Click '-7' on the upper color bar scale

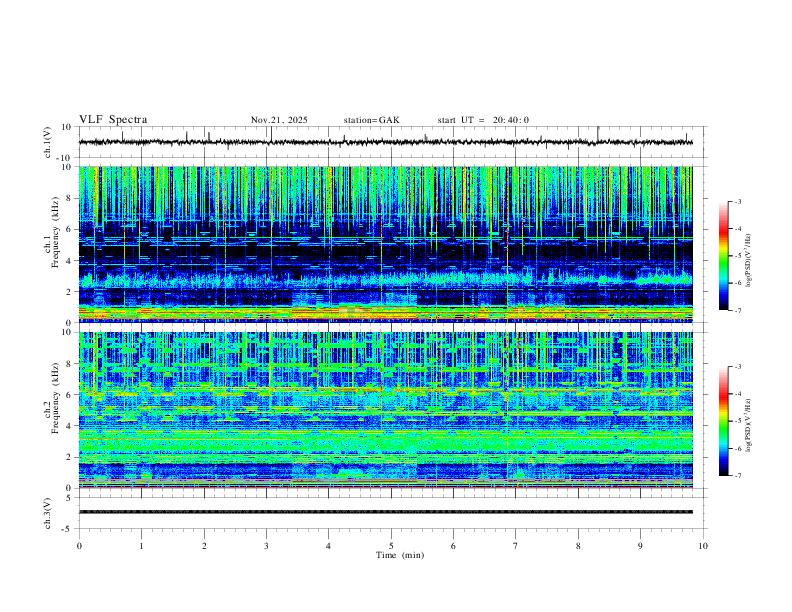[x=738, y=310]
